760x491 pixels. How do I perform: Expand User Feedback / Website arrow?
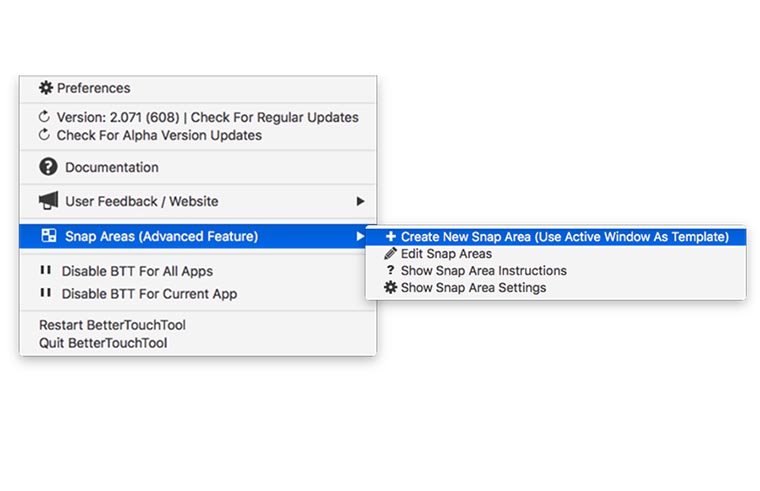[x=360, y=201]
